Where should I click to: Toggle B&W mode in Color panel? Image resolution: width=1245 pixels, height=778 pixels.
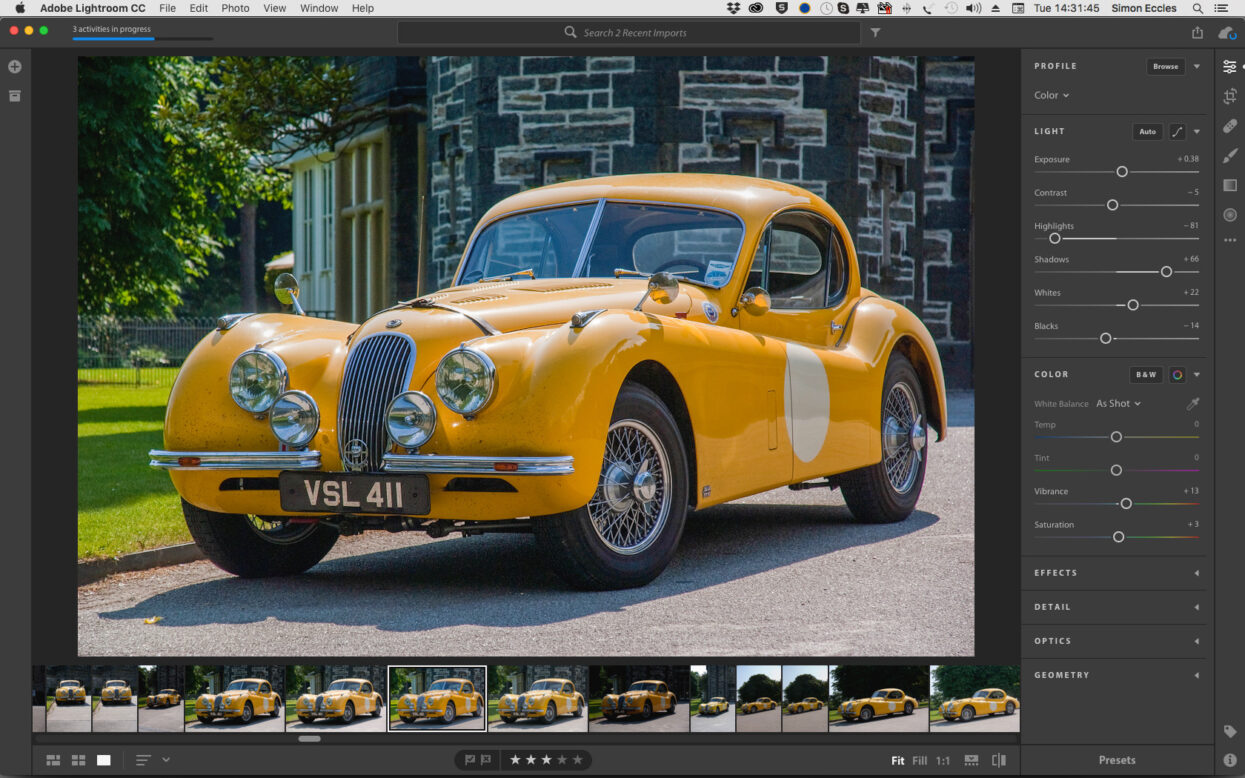tap(1146, 375)
